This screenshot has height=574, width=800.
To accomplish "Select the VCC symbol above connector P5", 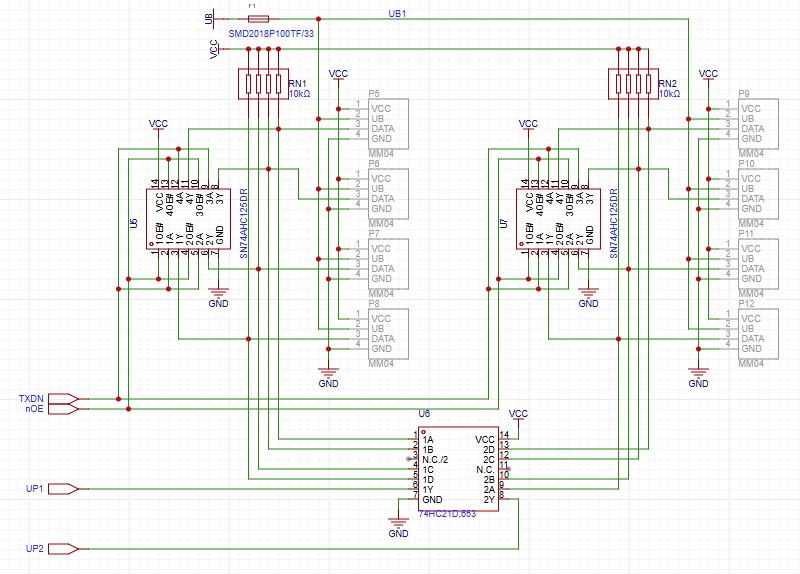I will [338, 77].
